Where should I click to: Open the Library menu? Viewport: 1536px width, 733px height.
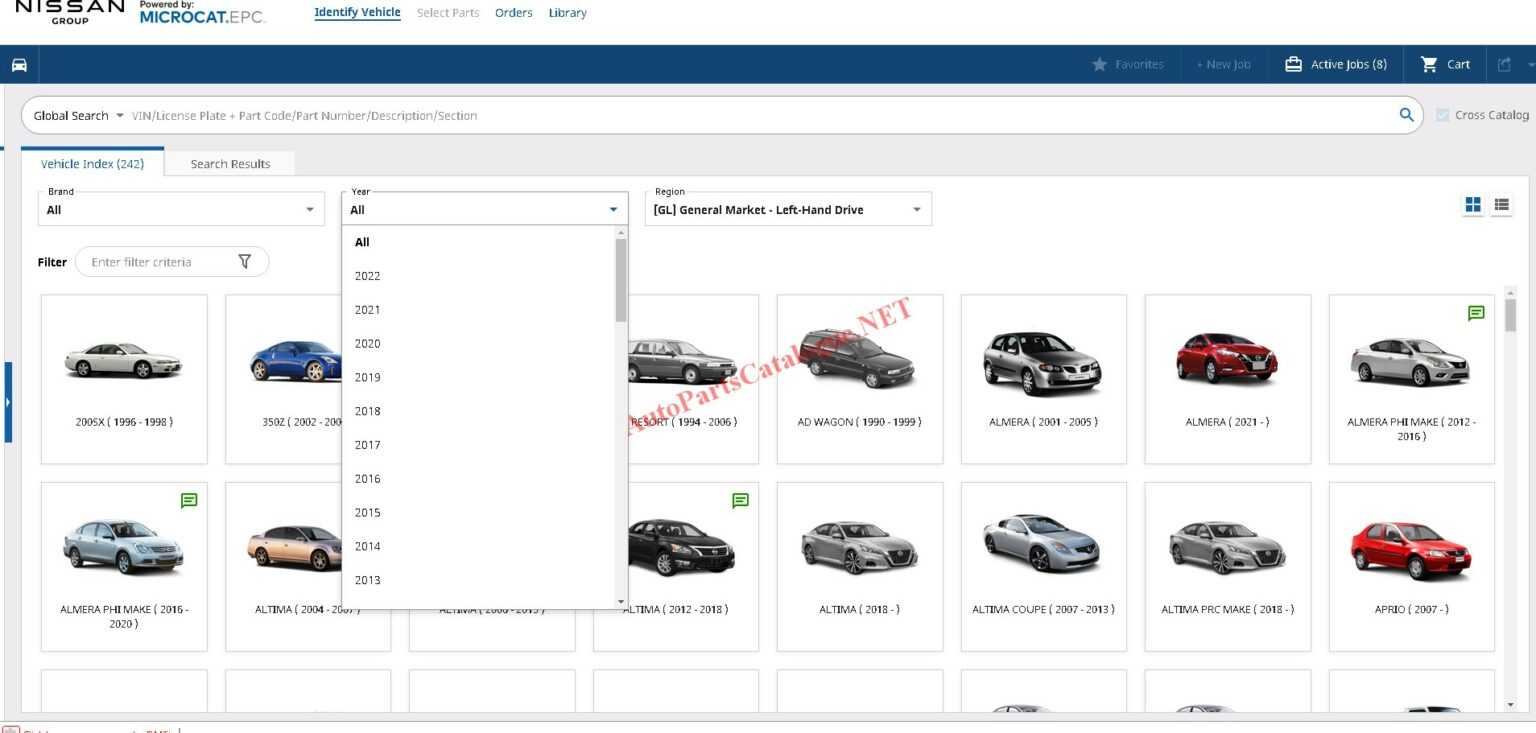[x=567, y=13]
